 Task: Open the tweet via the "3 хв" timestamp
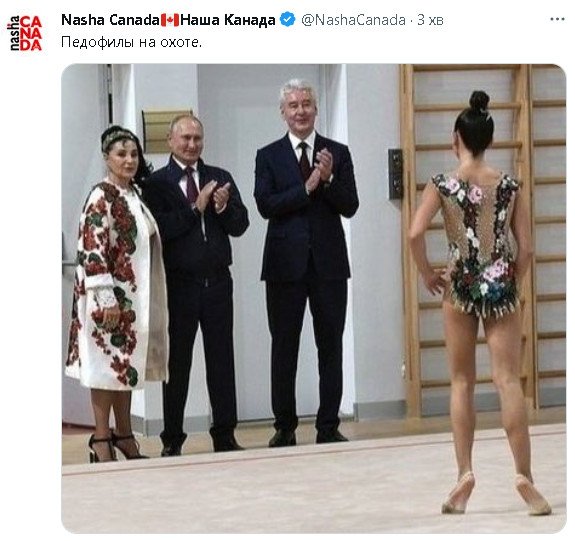431,20
